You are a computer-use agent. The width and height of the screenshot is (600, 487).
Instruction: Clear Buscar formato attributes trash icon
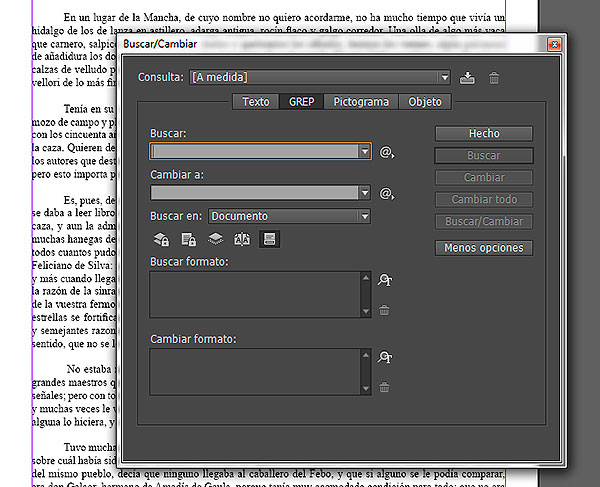click(384, 310)
